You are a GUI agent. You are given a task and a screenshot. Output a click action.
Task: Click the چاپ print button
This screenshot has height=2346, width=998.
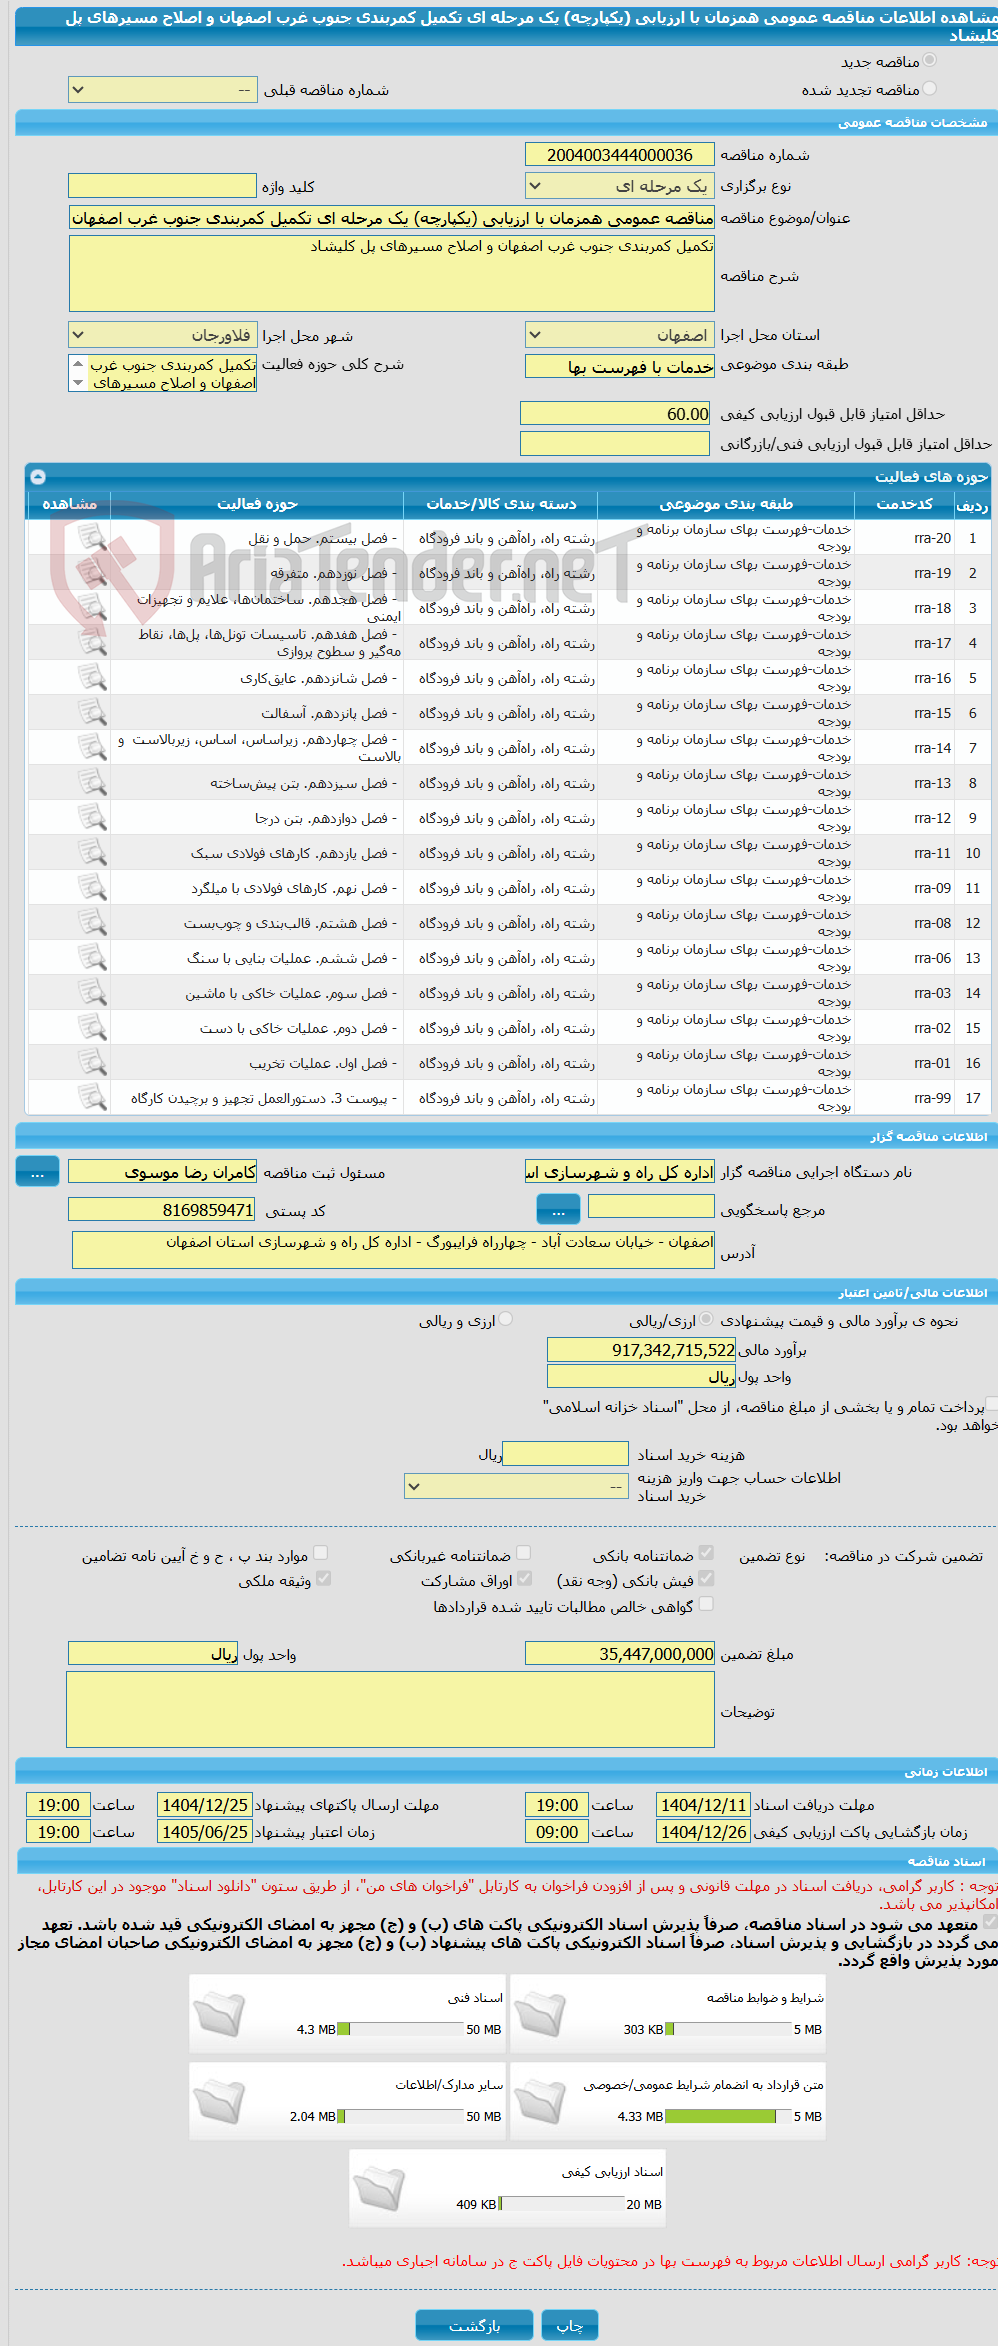[570, 2325]
